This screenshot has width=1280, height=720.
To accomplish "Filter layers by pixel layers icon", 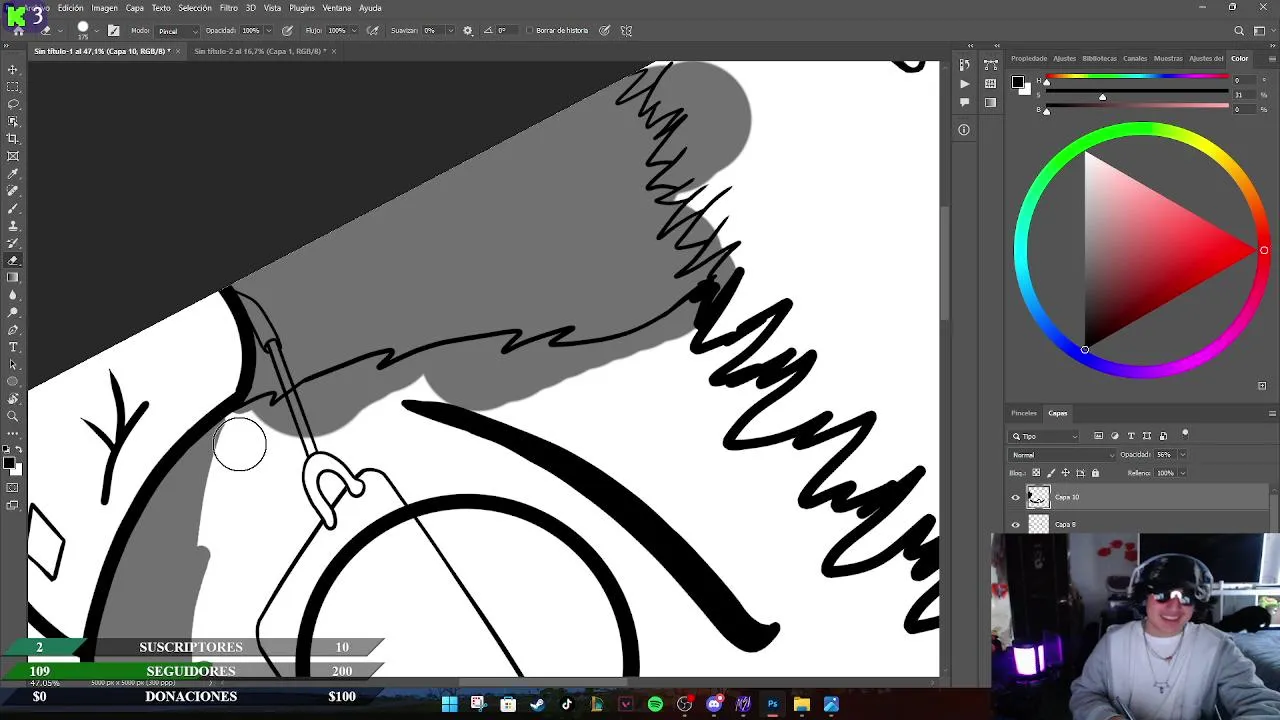I will 1098,436.
